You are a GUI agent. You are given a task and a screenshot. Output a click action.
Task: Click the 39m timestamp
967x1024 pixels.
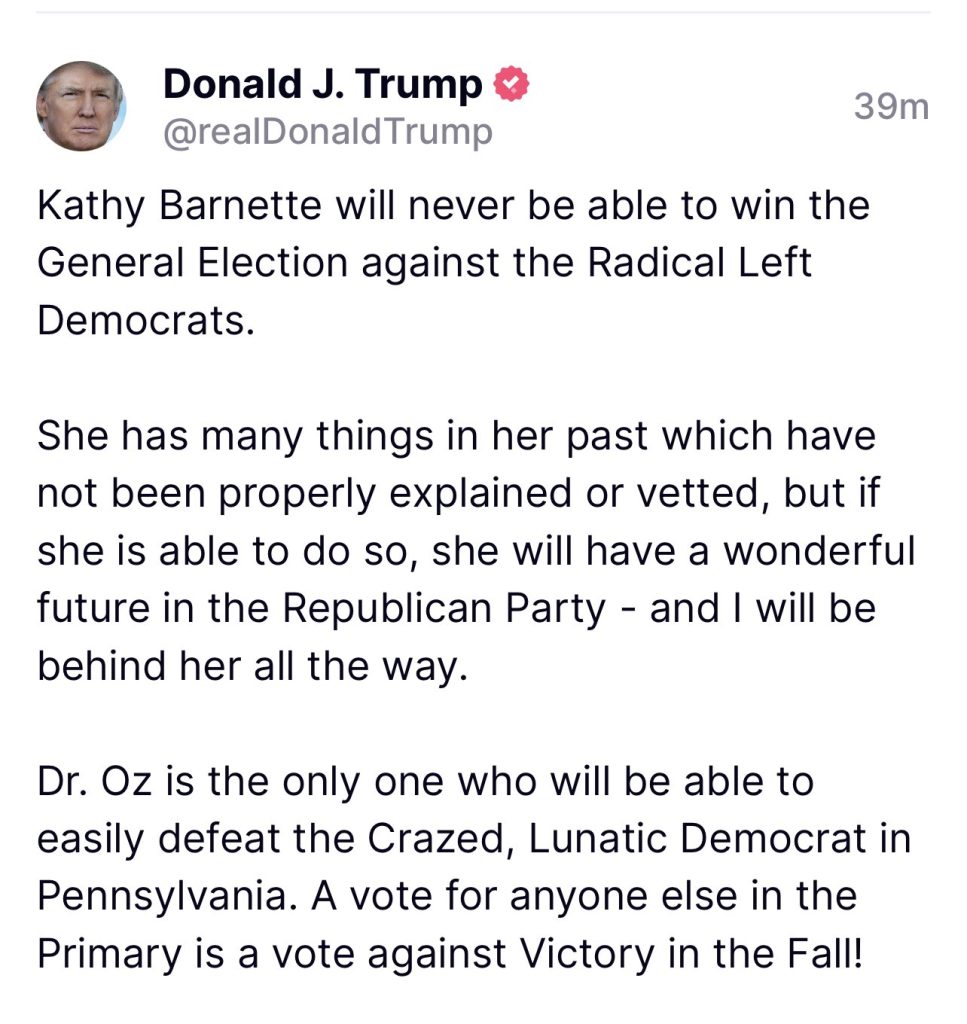click(x=891, y=106)
